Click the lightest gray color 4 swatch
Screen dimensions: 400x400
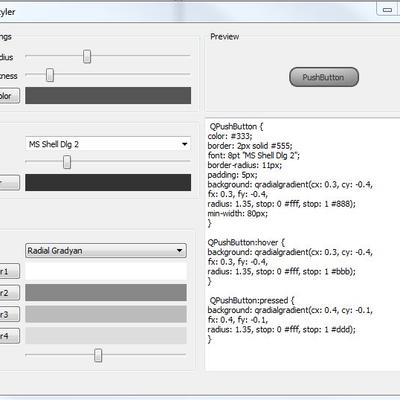point(106,335)
